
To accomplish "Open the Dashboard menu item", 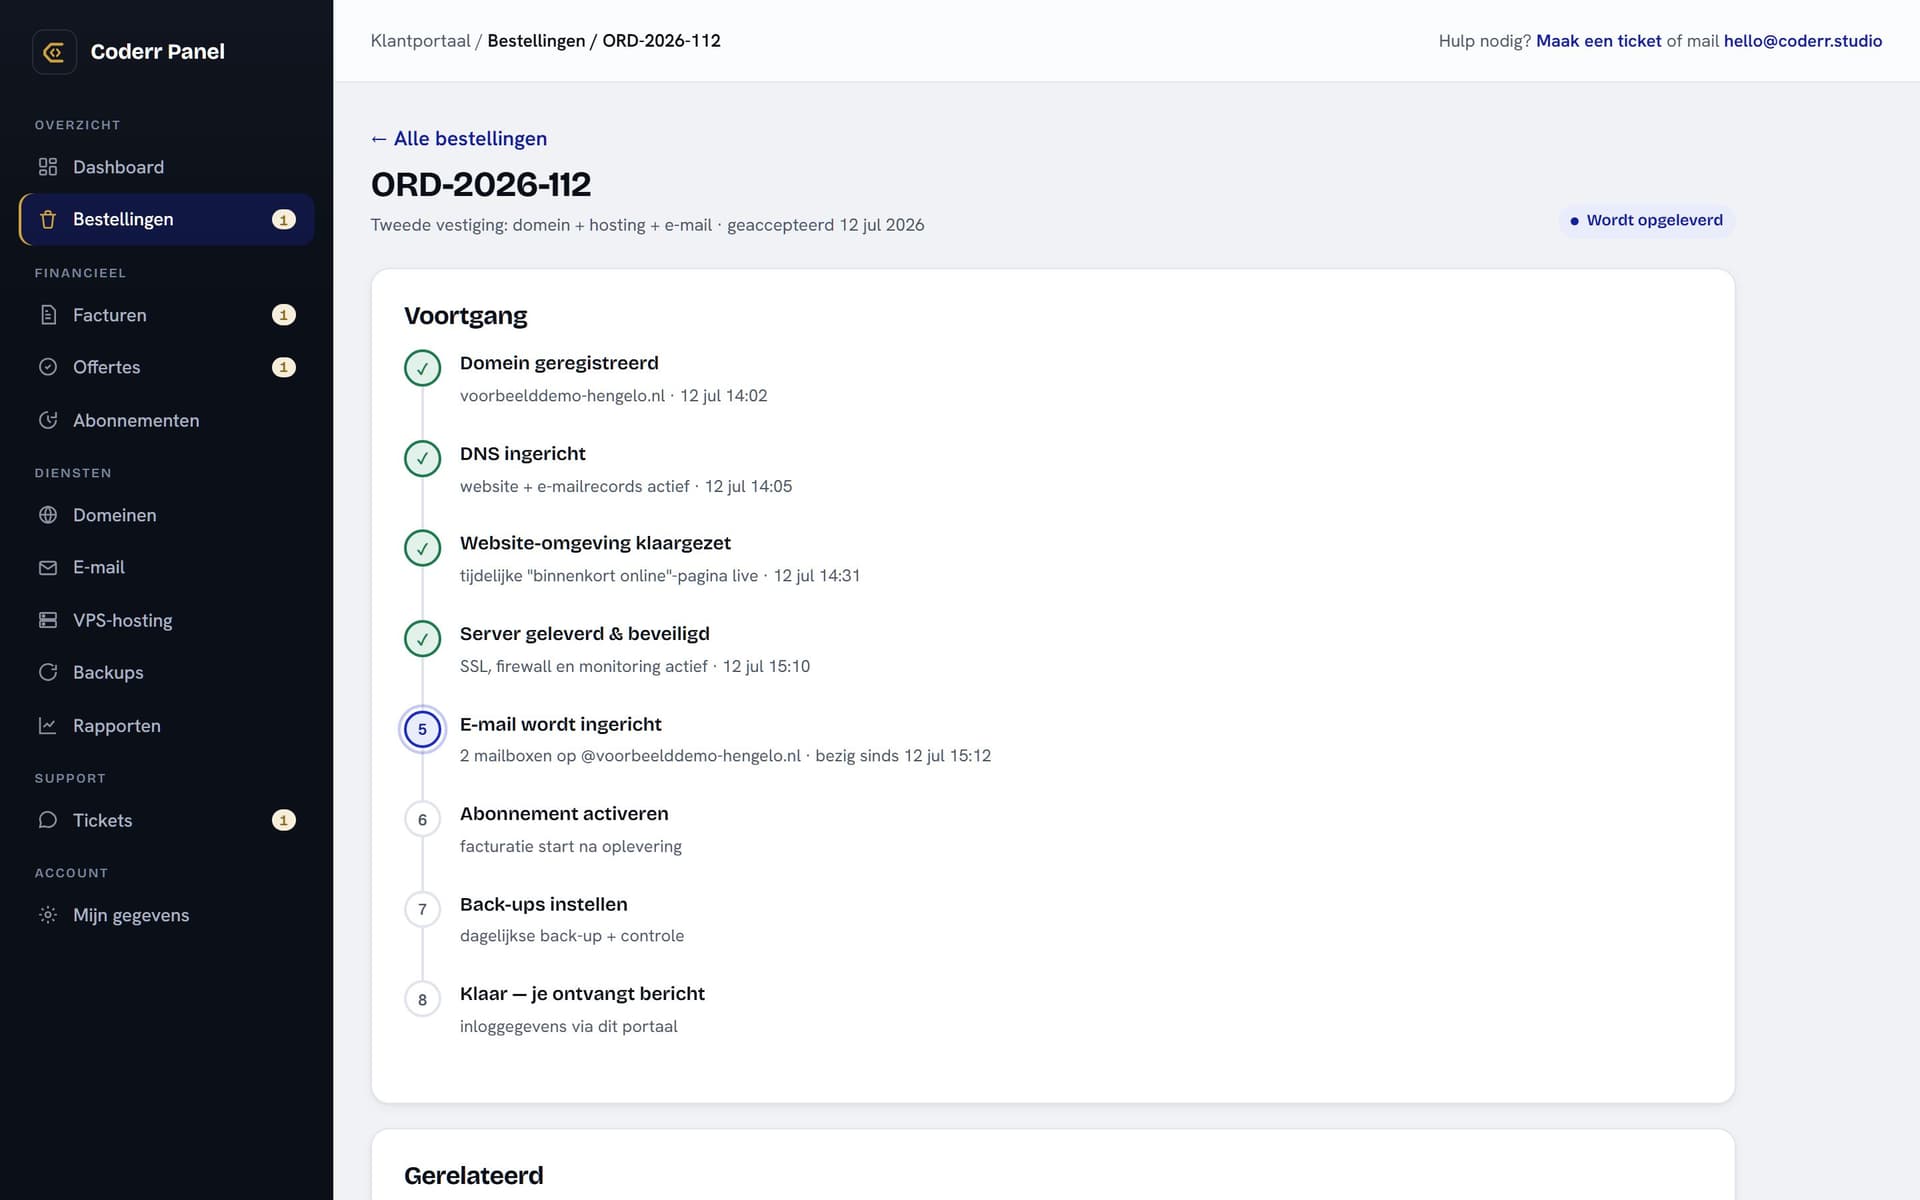I will [167, 167].
